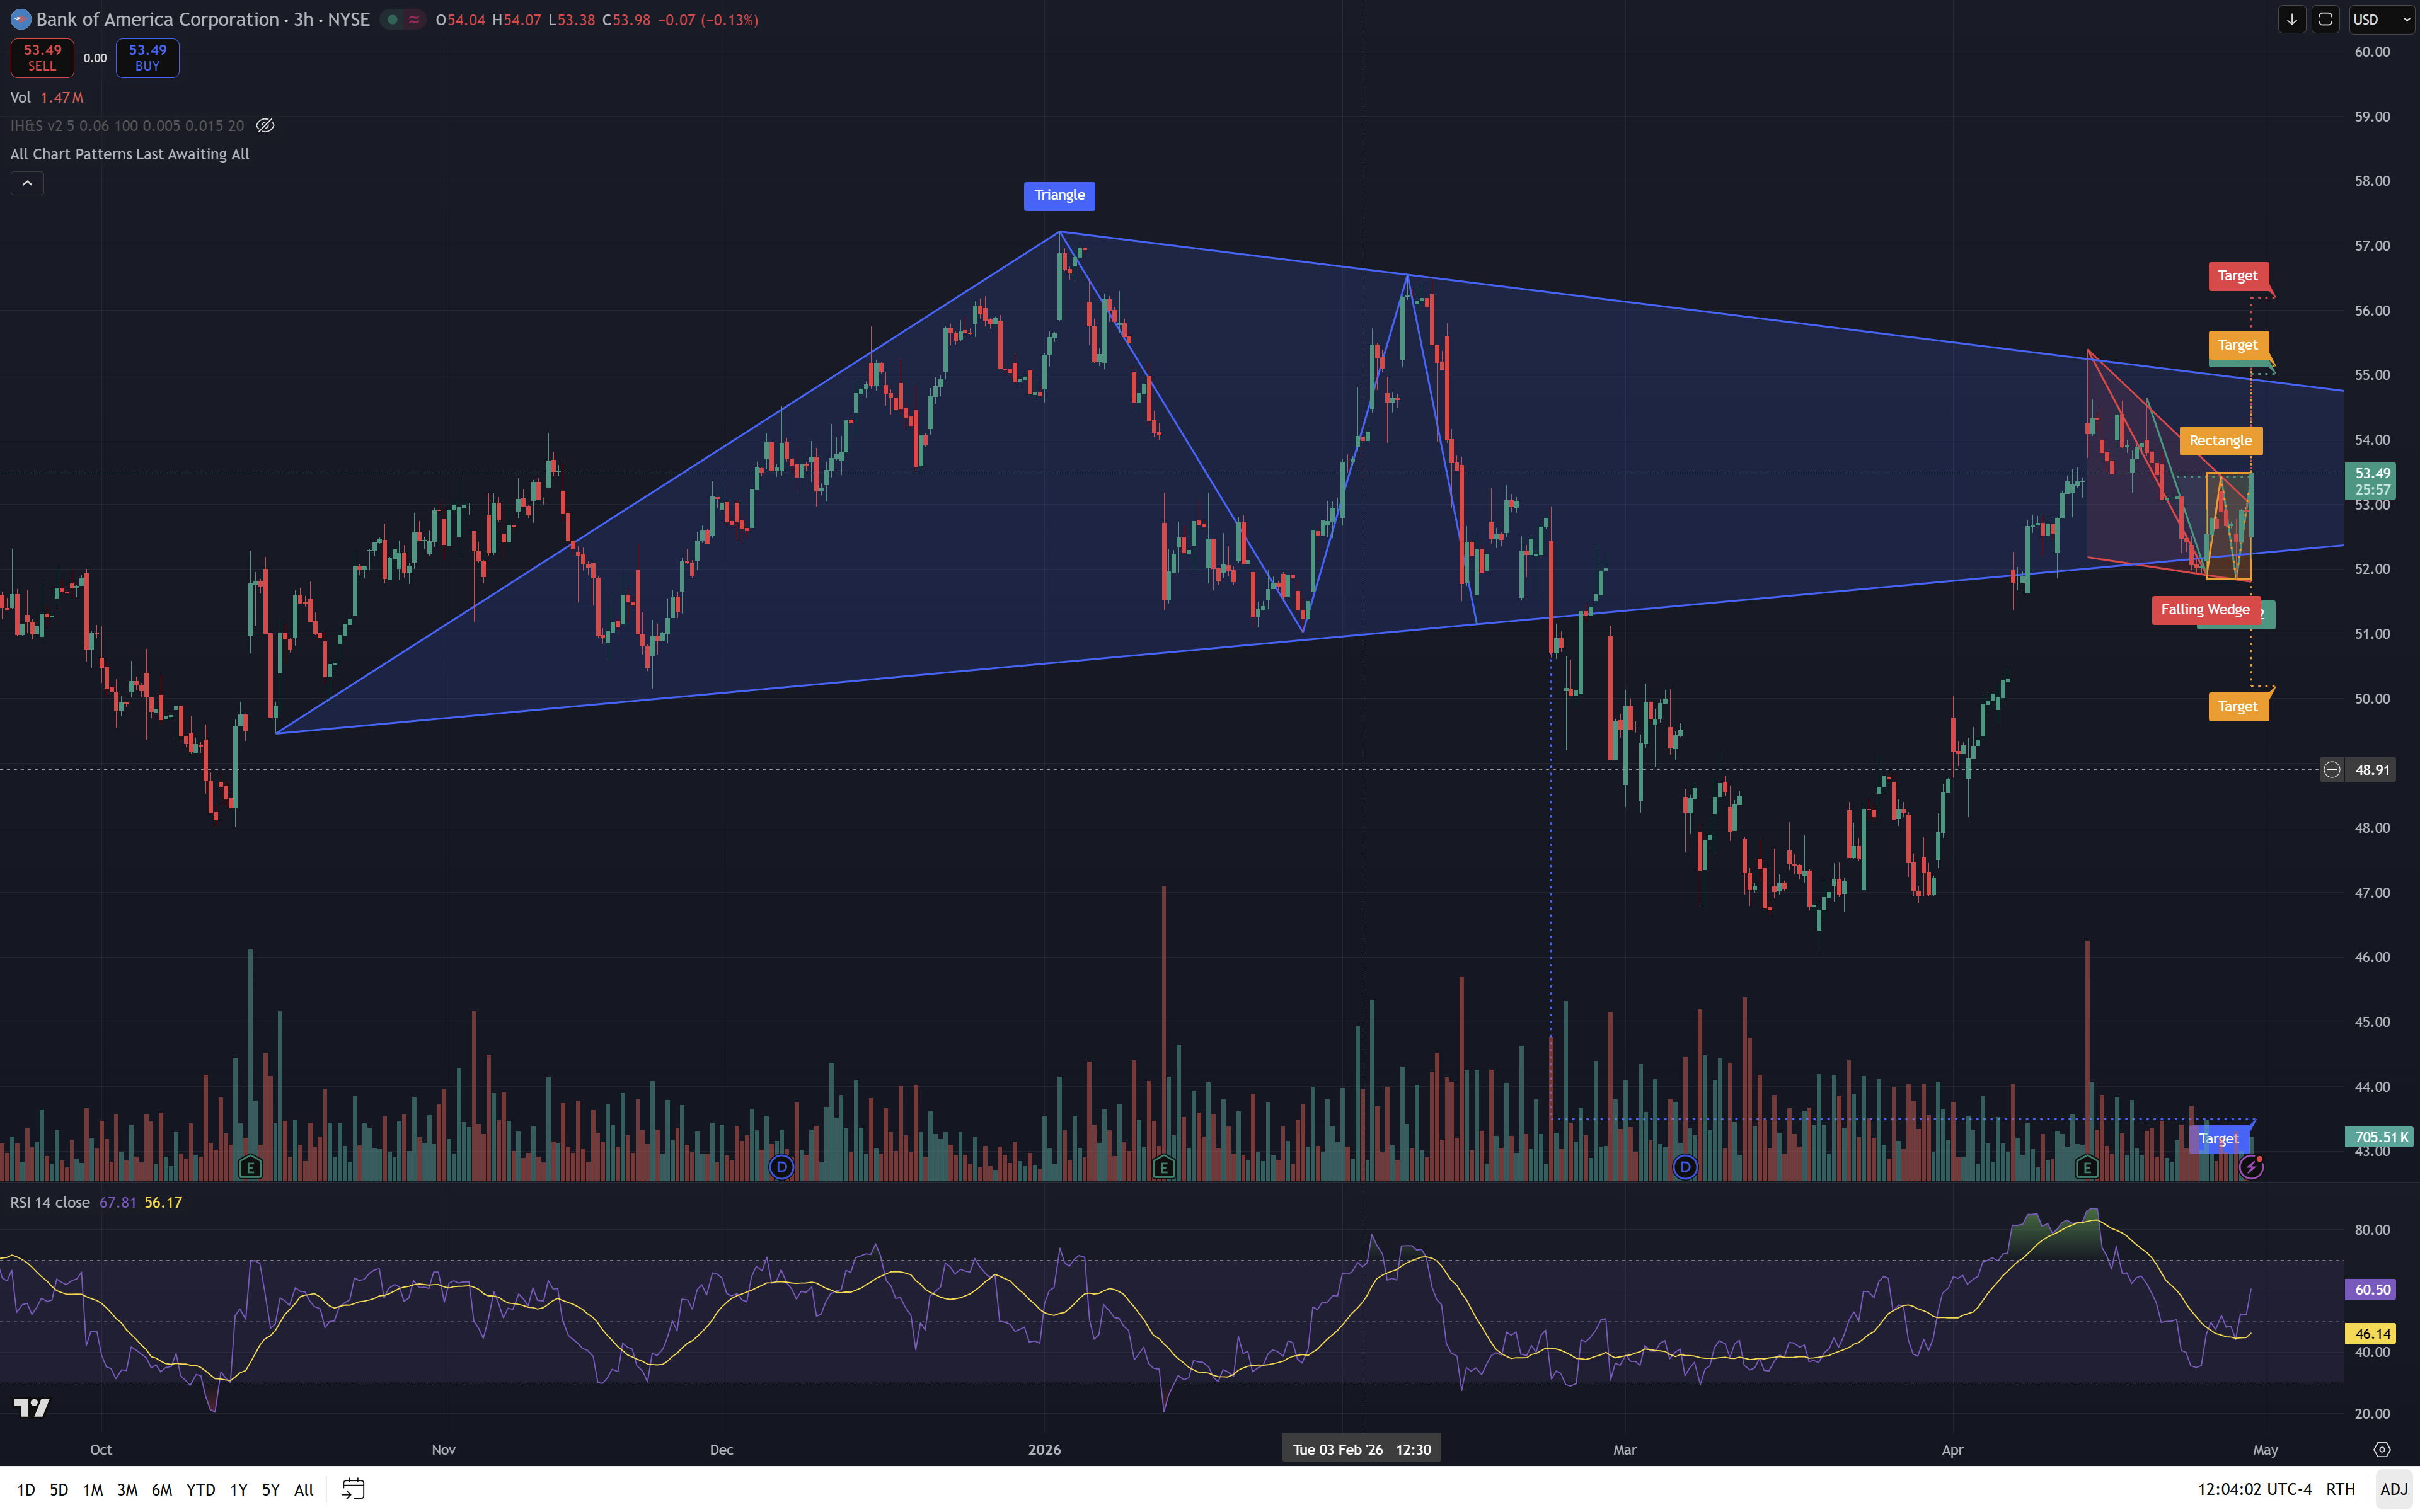Click the yellow 46.14 RSI axis label

[x=2371, y=1334]
